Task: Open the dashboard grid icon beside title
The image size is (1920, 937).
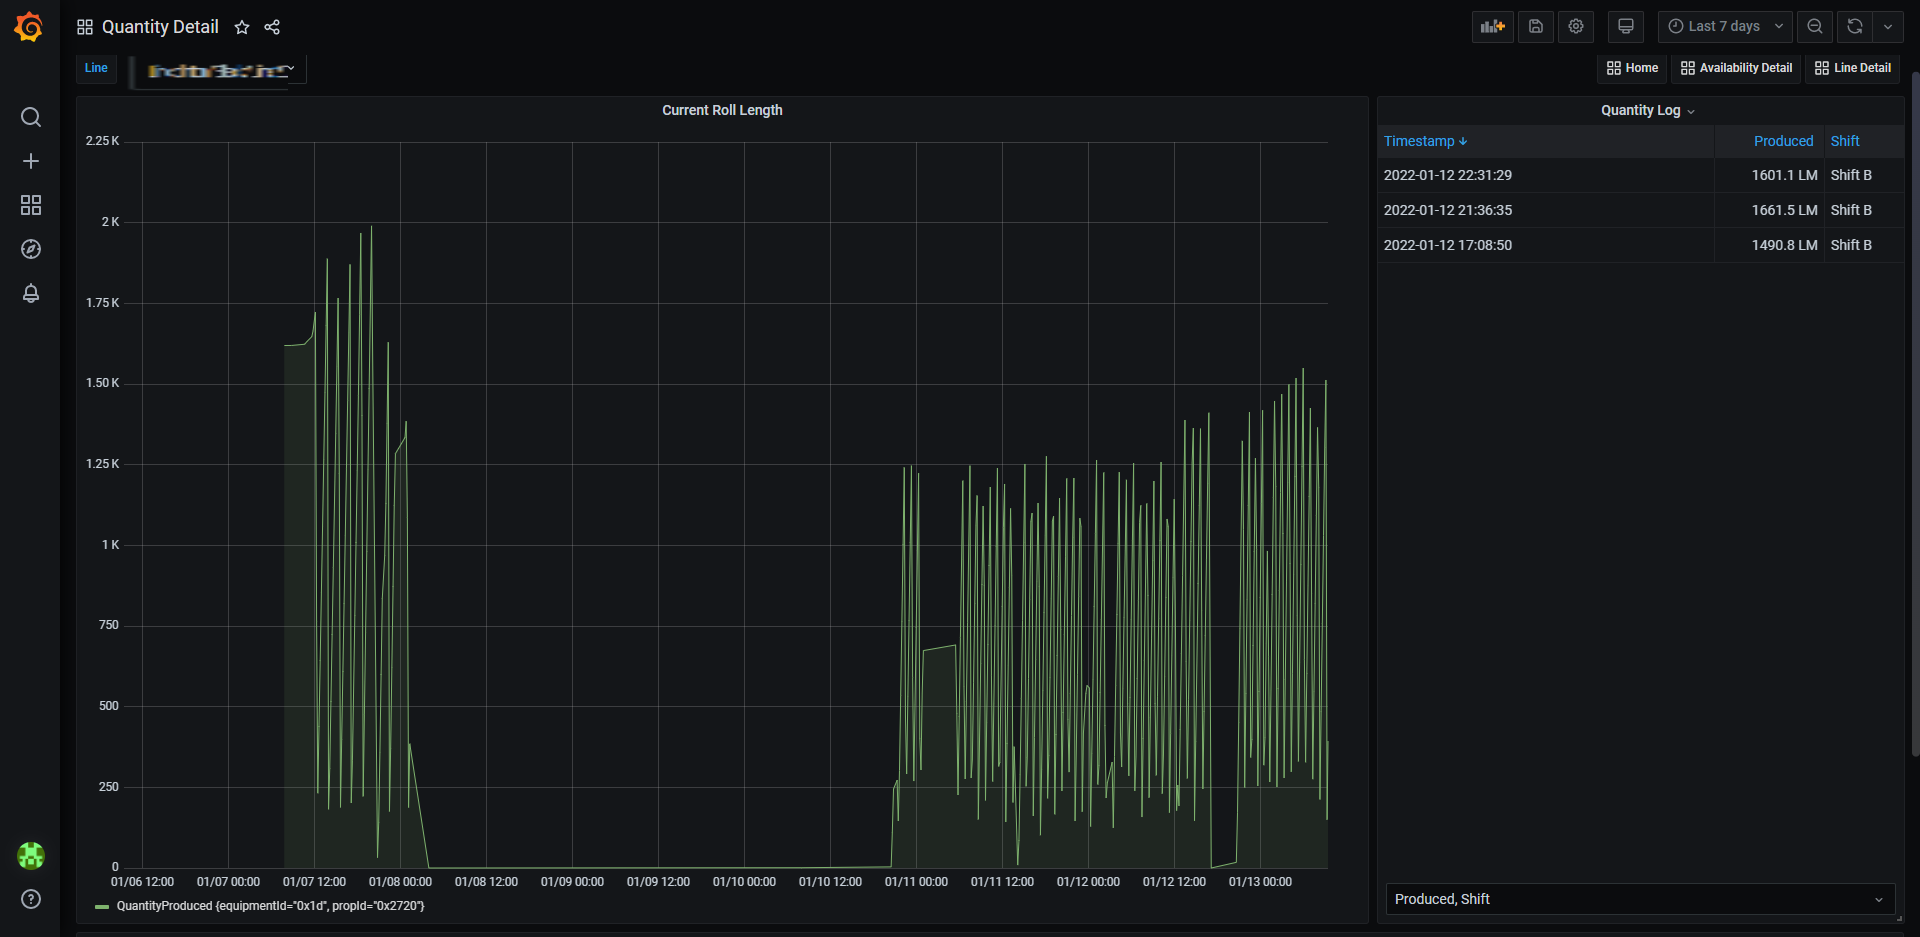Action: 85,27
